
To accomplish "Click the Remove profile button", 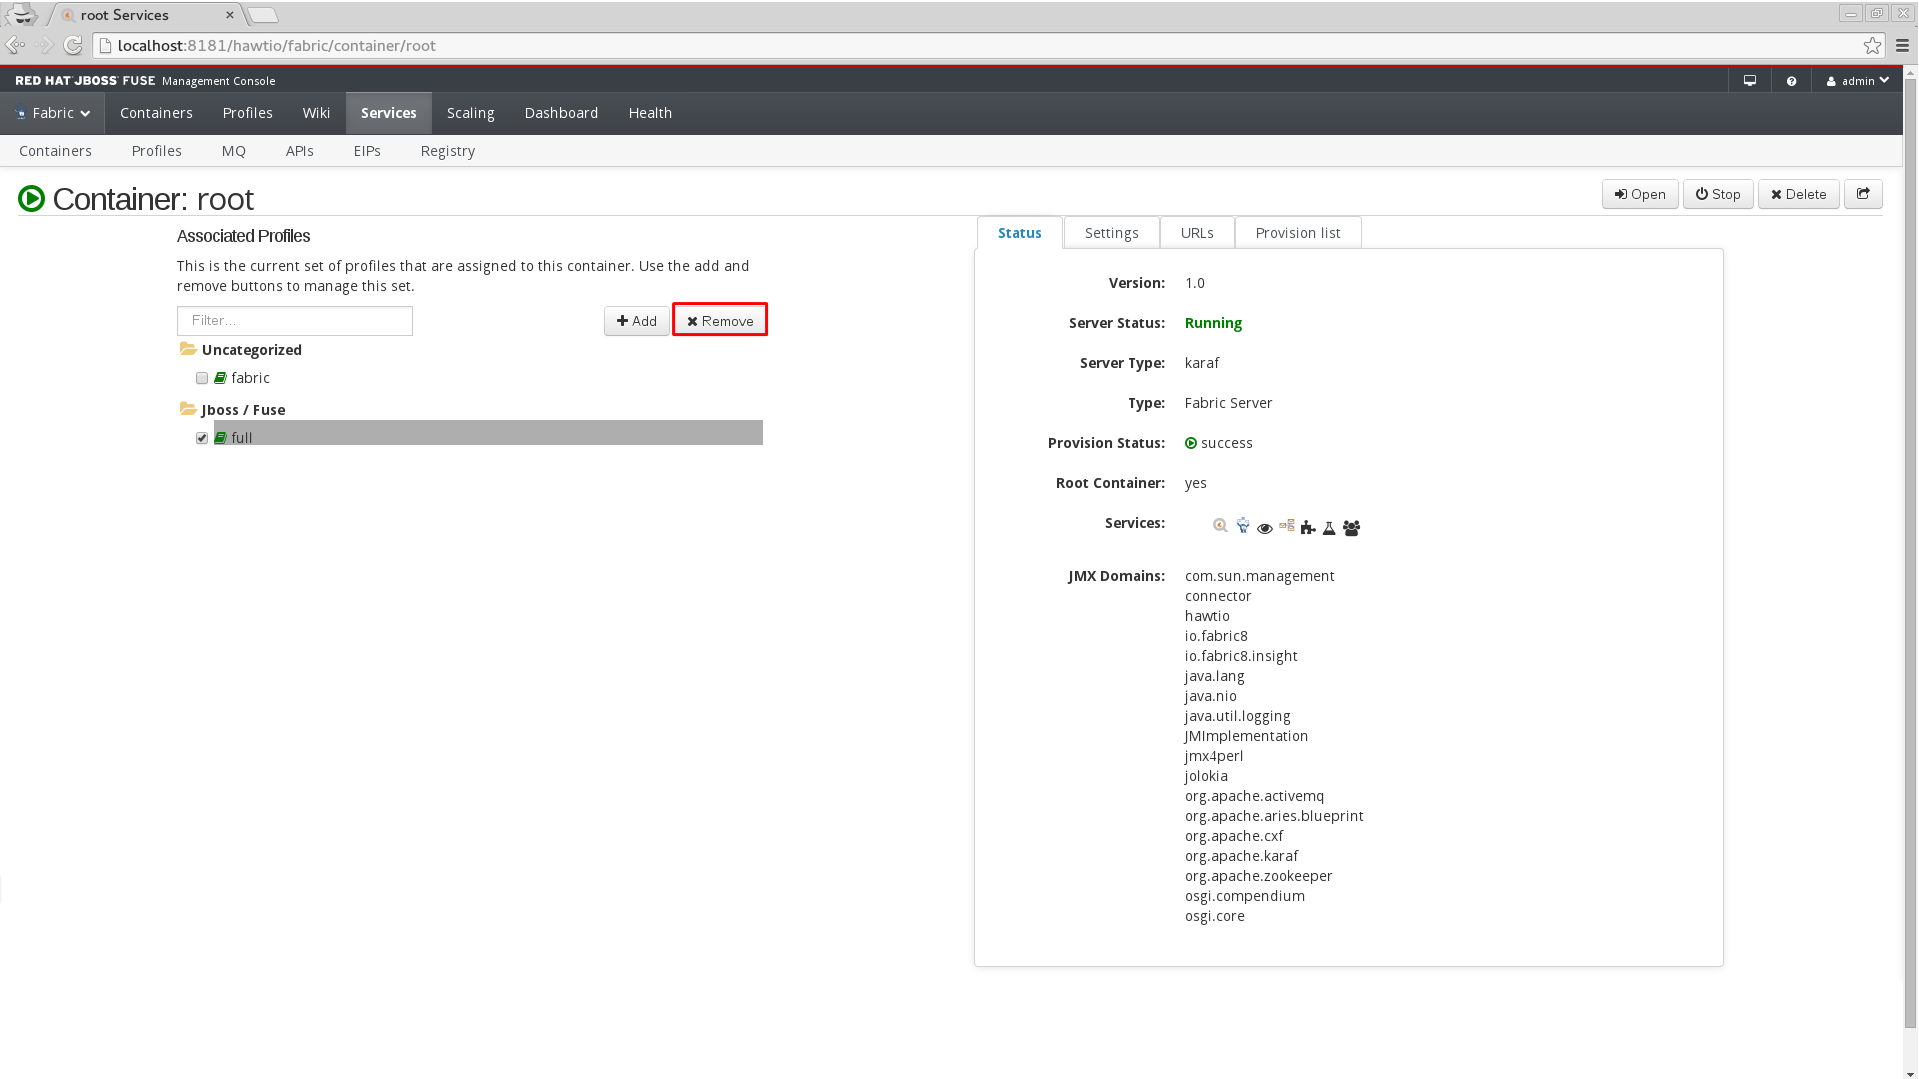I will pyautogui.click(x=720, y=321).
